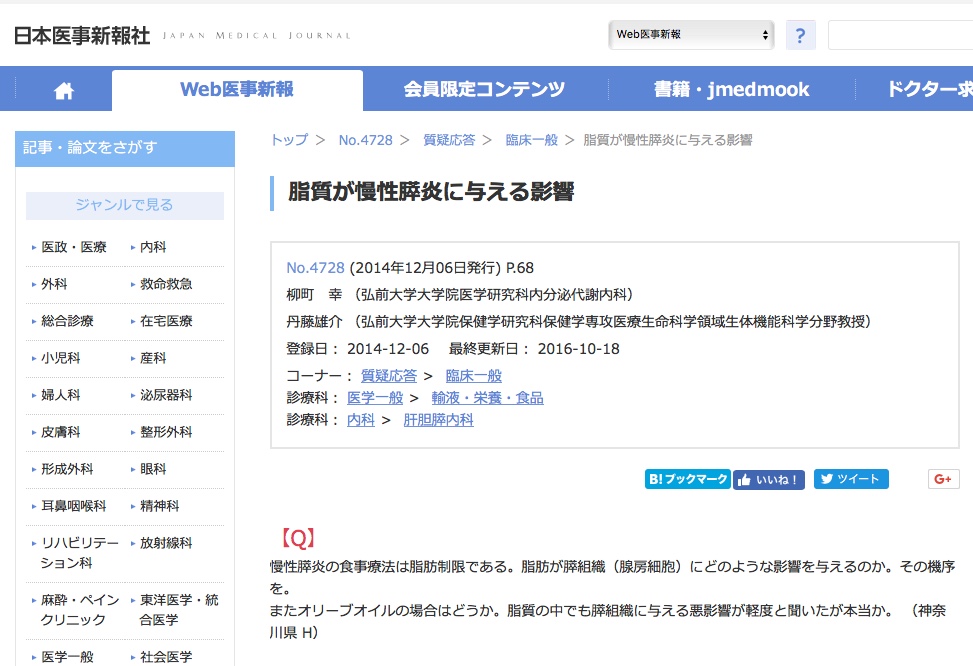Switch to the 会員限定コンテンツ tab
Image resolution: width=973 pixels, height=666 pixels.
[484, 90]
